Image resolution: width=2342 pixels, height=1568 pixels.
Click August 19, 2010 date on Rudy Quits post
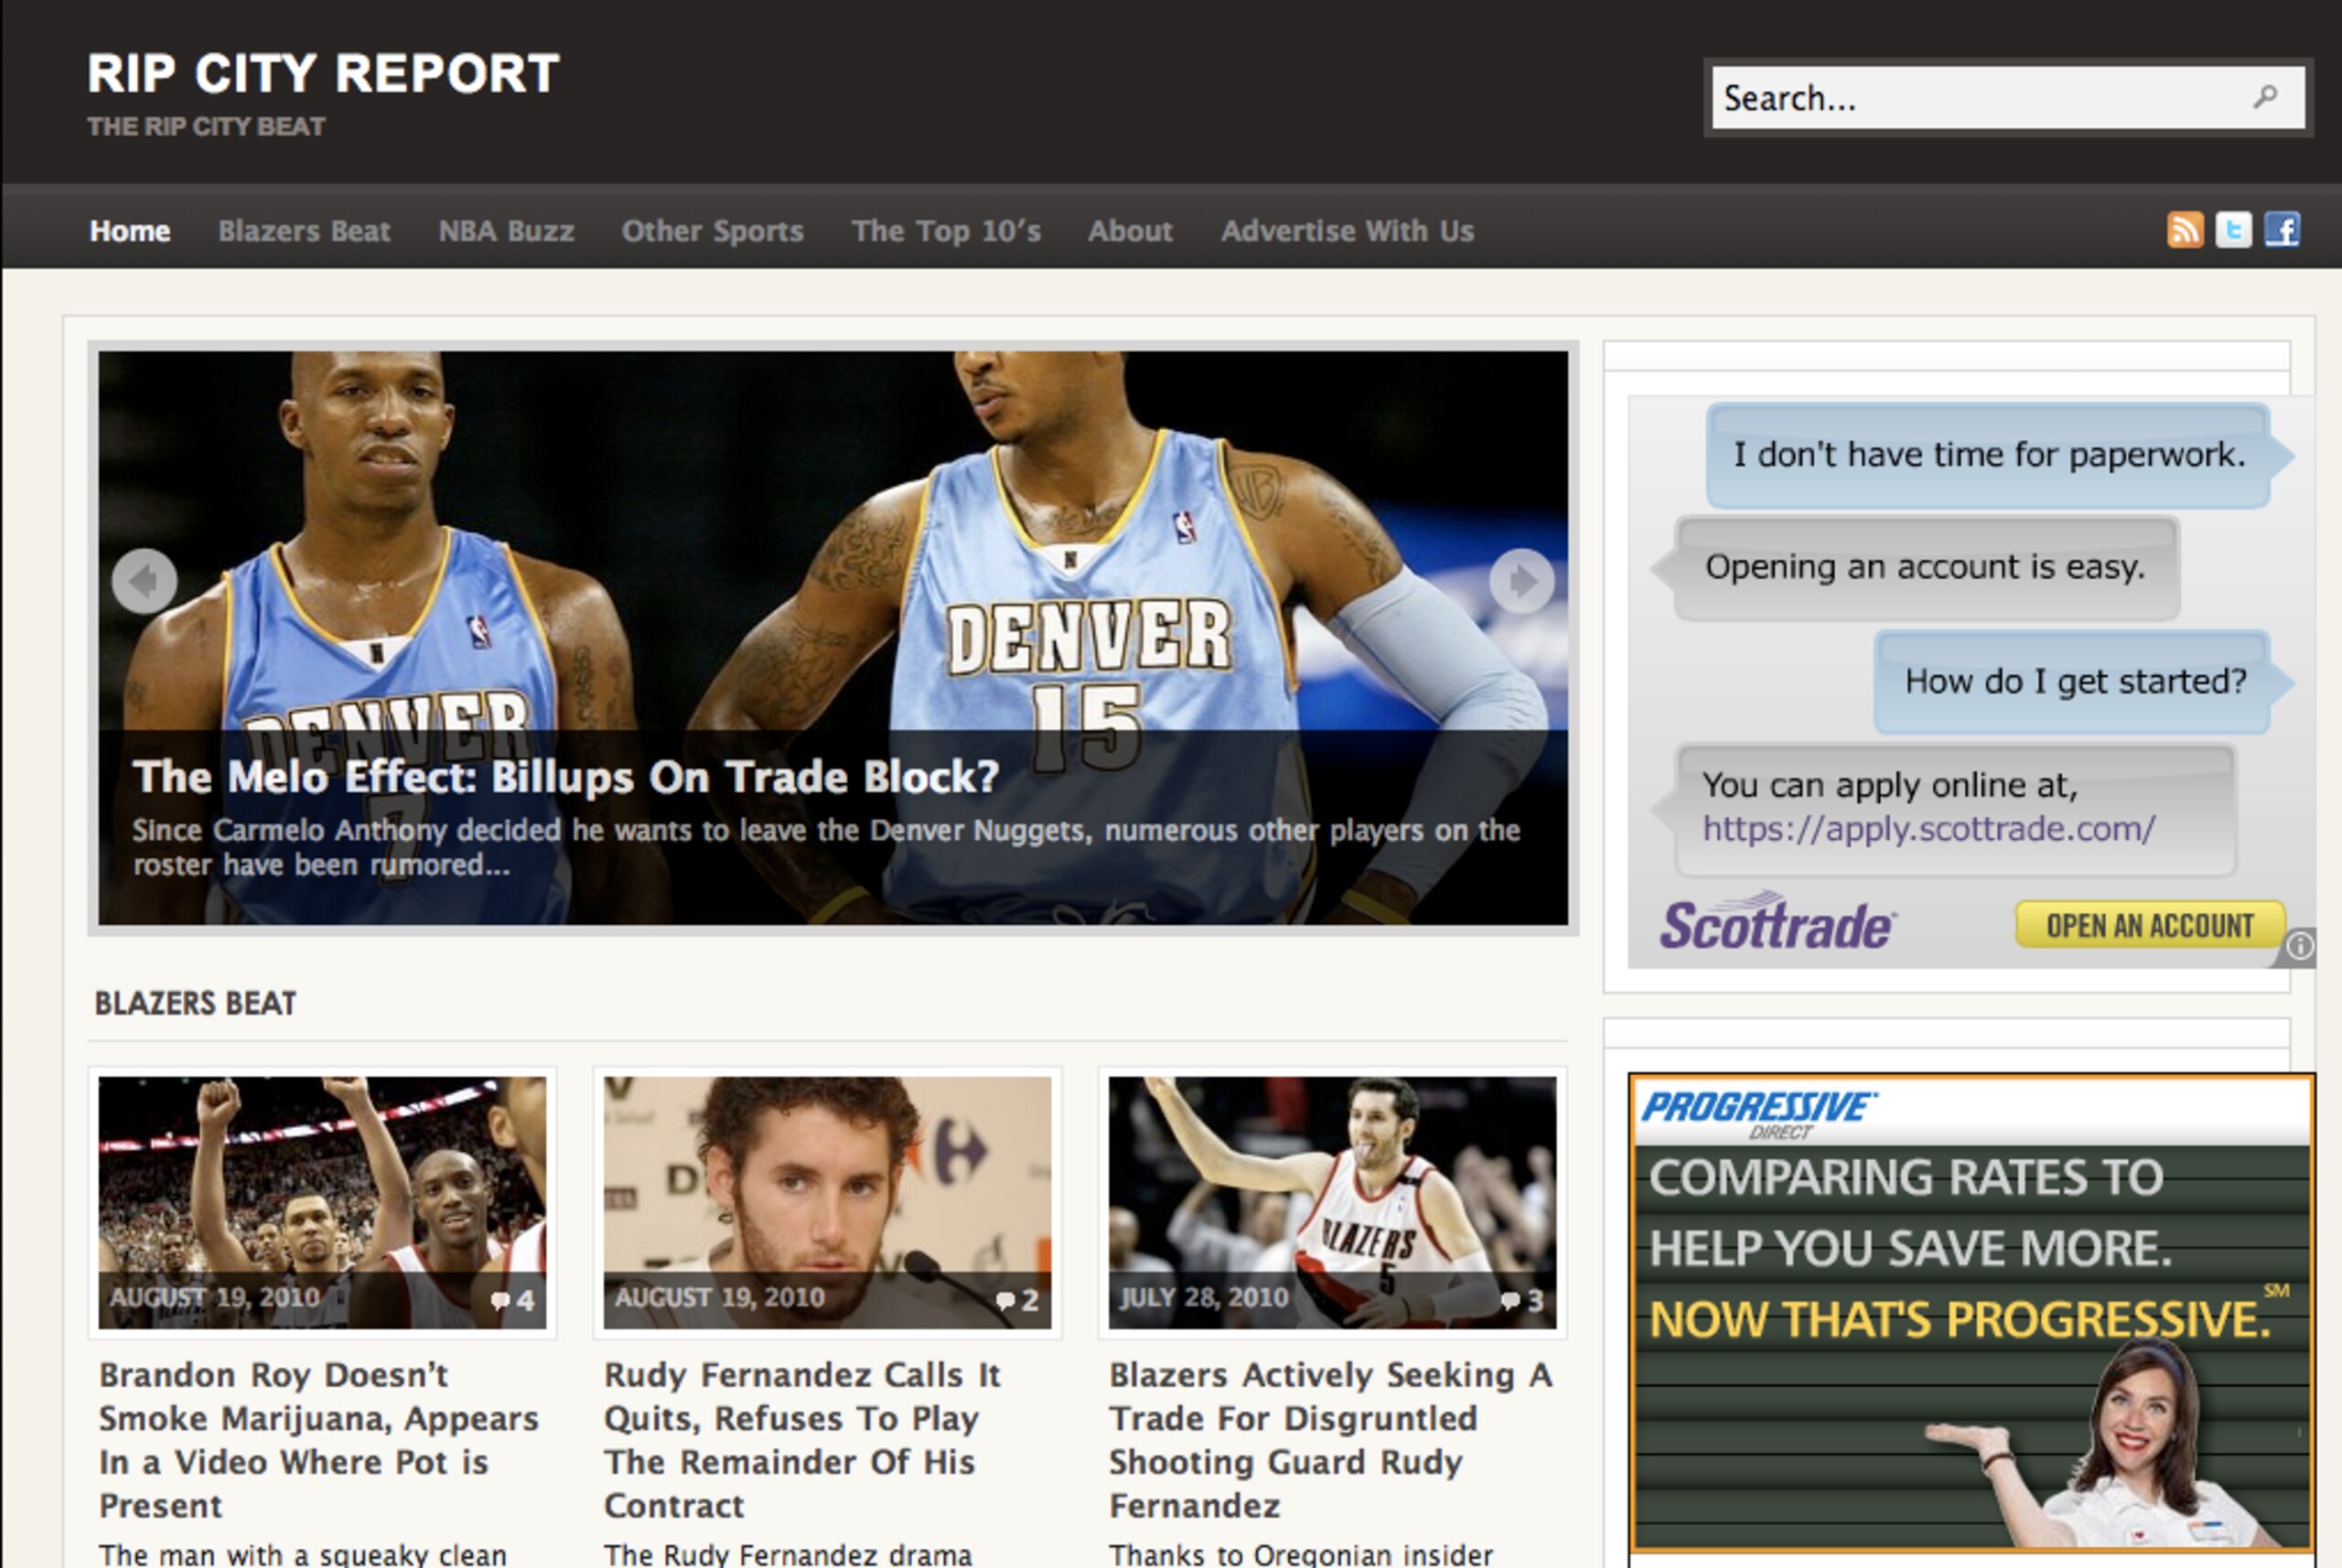pos(719,1298)
